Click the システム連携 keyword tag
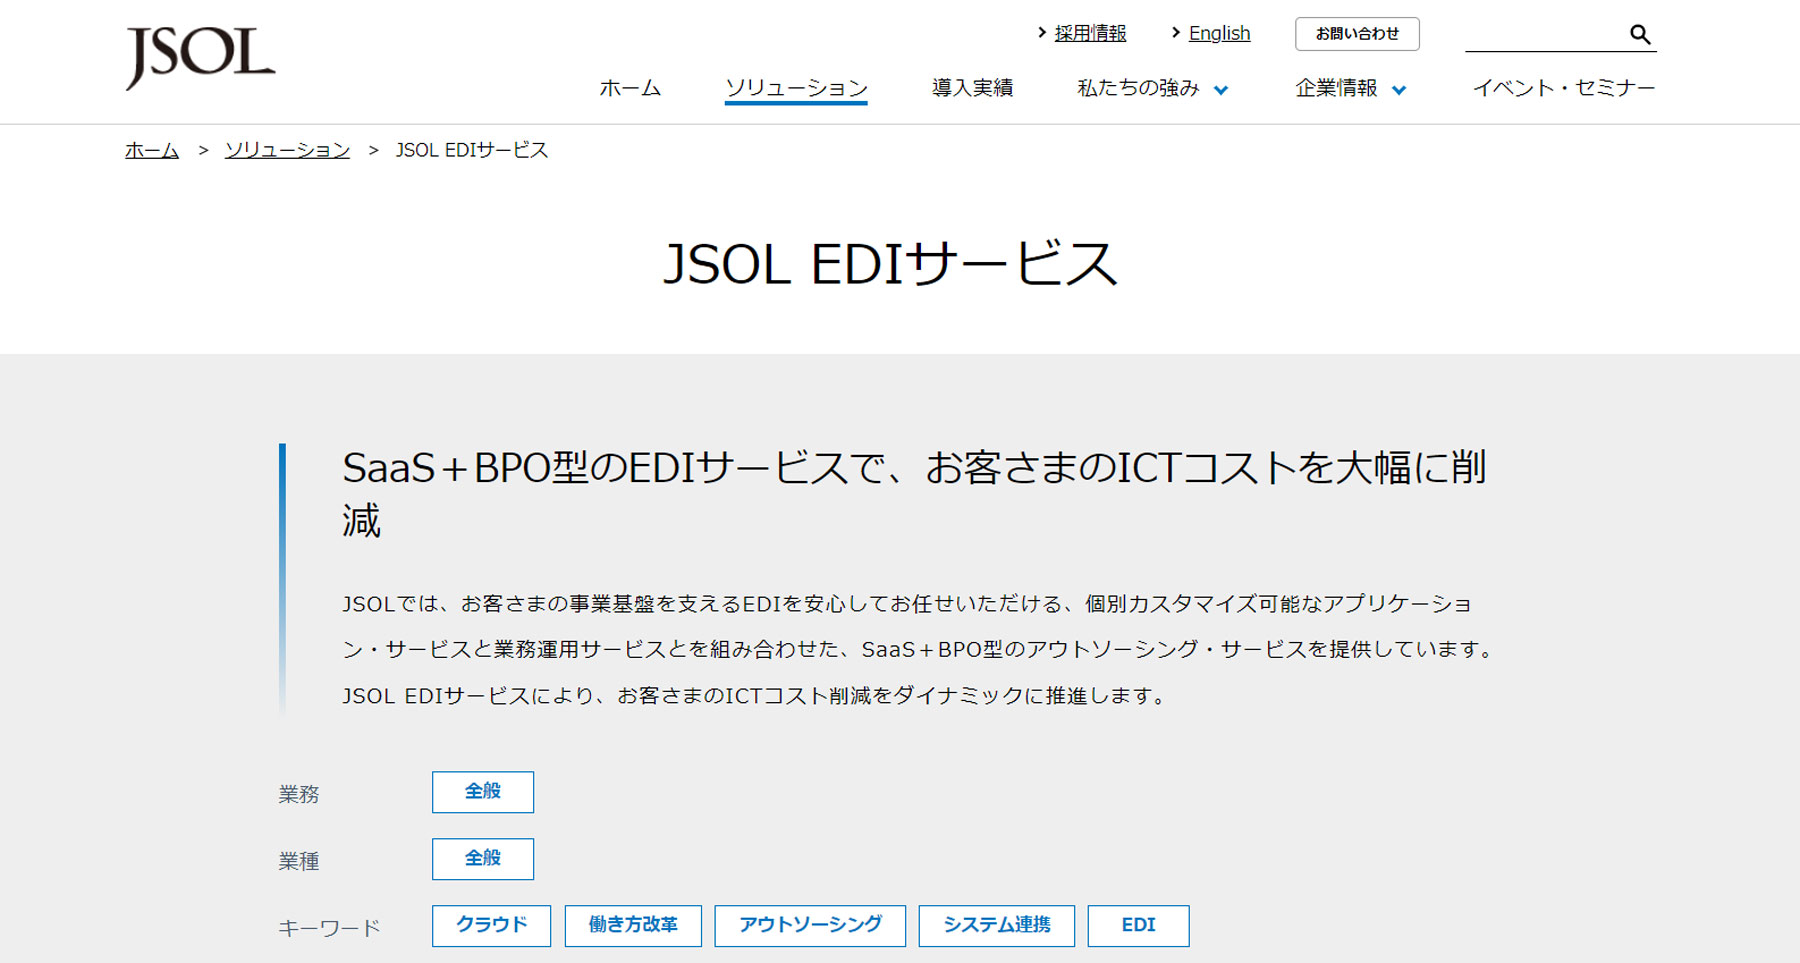1800x963 pixels. pos(996,926)
